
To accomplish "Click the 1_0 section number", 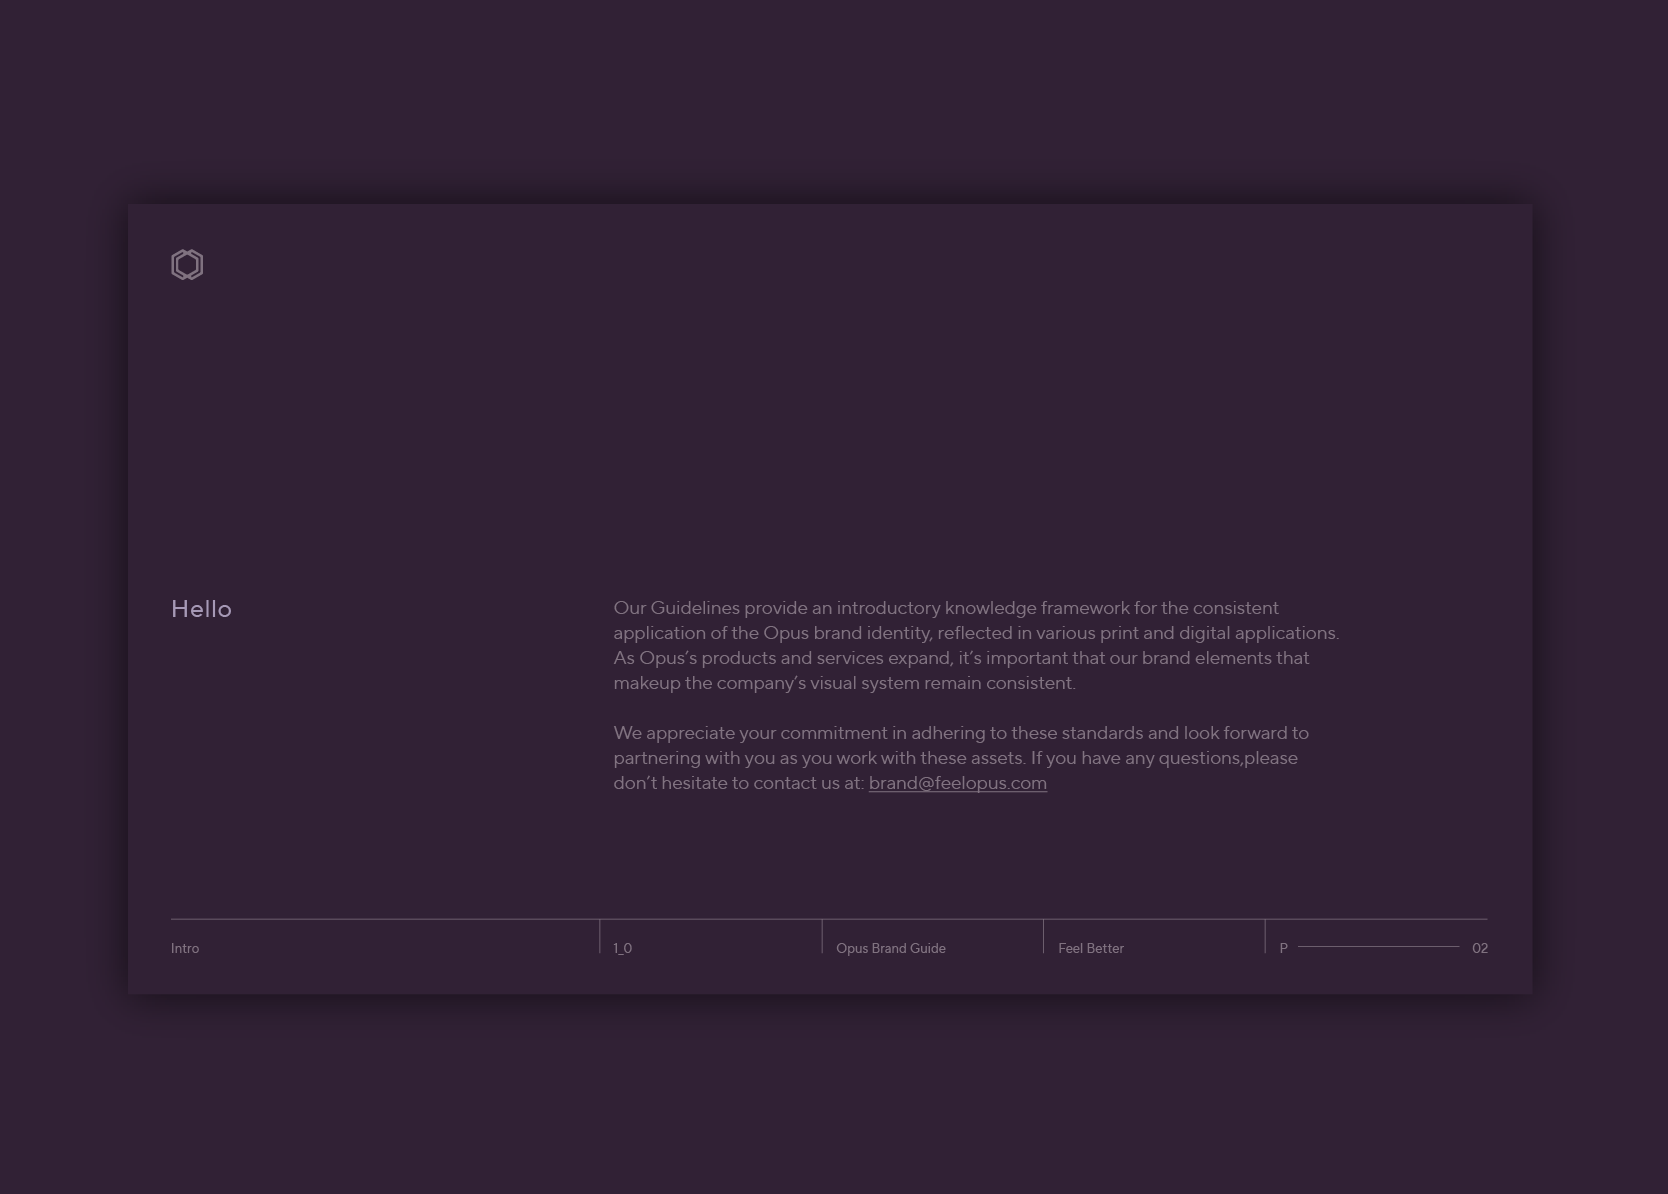I will click(x=622, y=948).
